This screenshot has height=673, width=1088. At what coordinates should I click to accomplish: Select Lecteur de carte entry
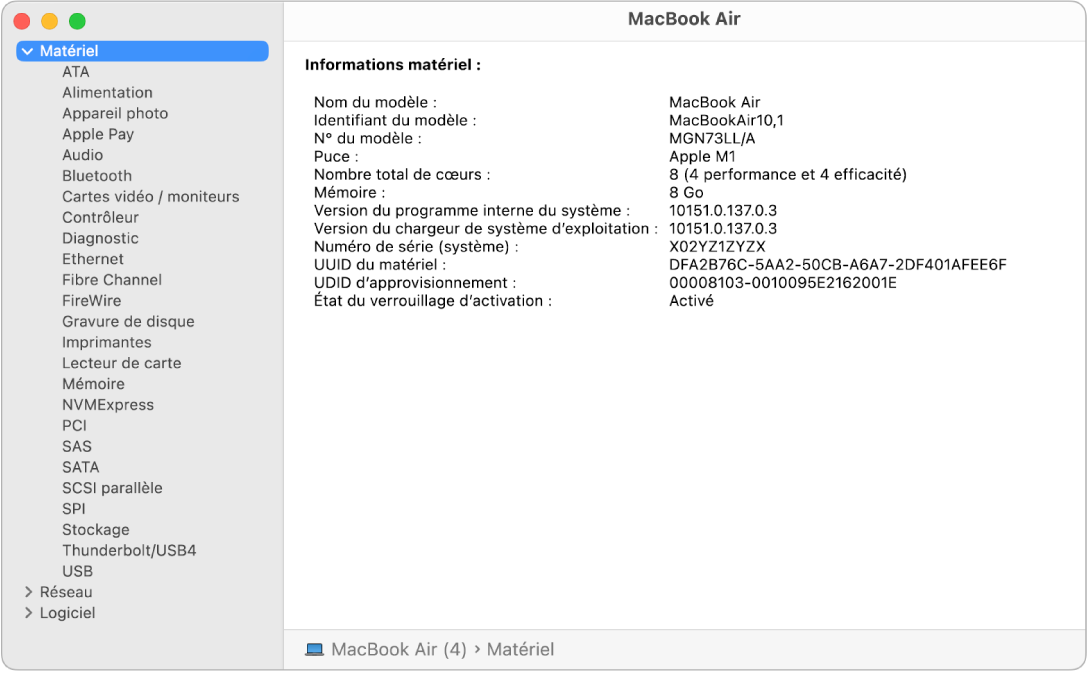click(121, 364)
